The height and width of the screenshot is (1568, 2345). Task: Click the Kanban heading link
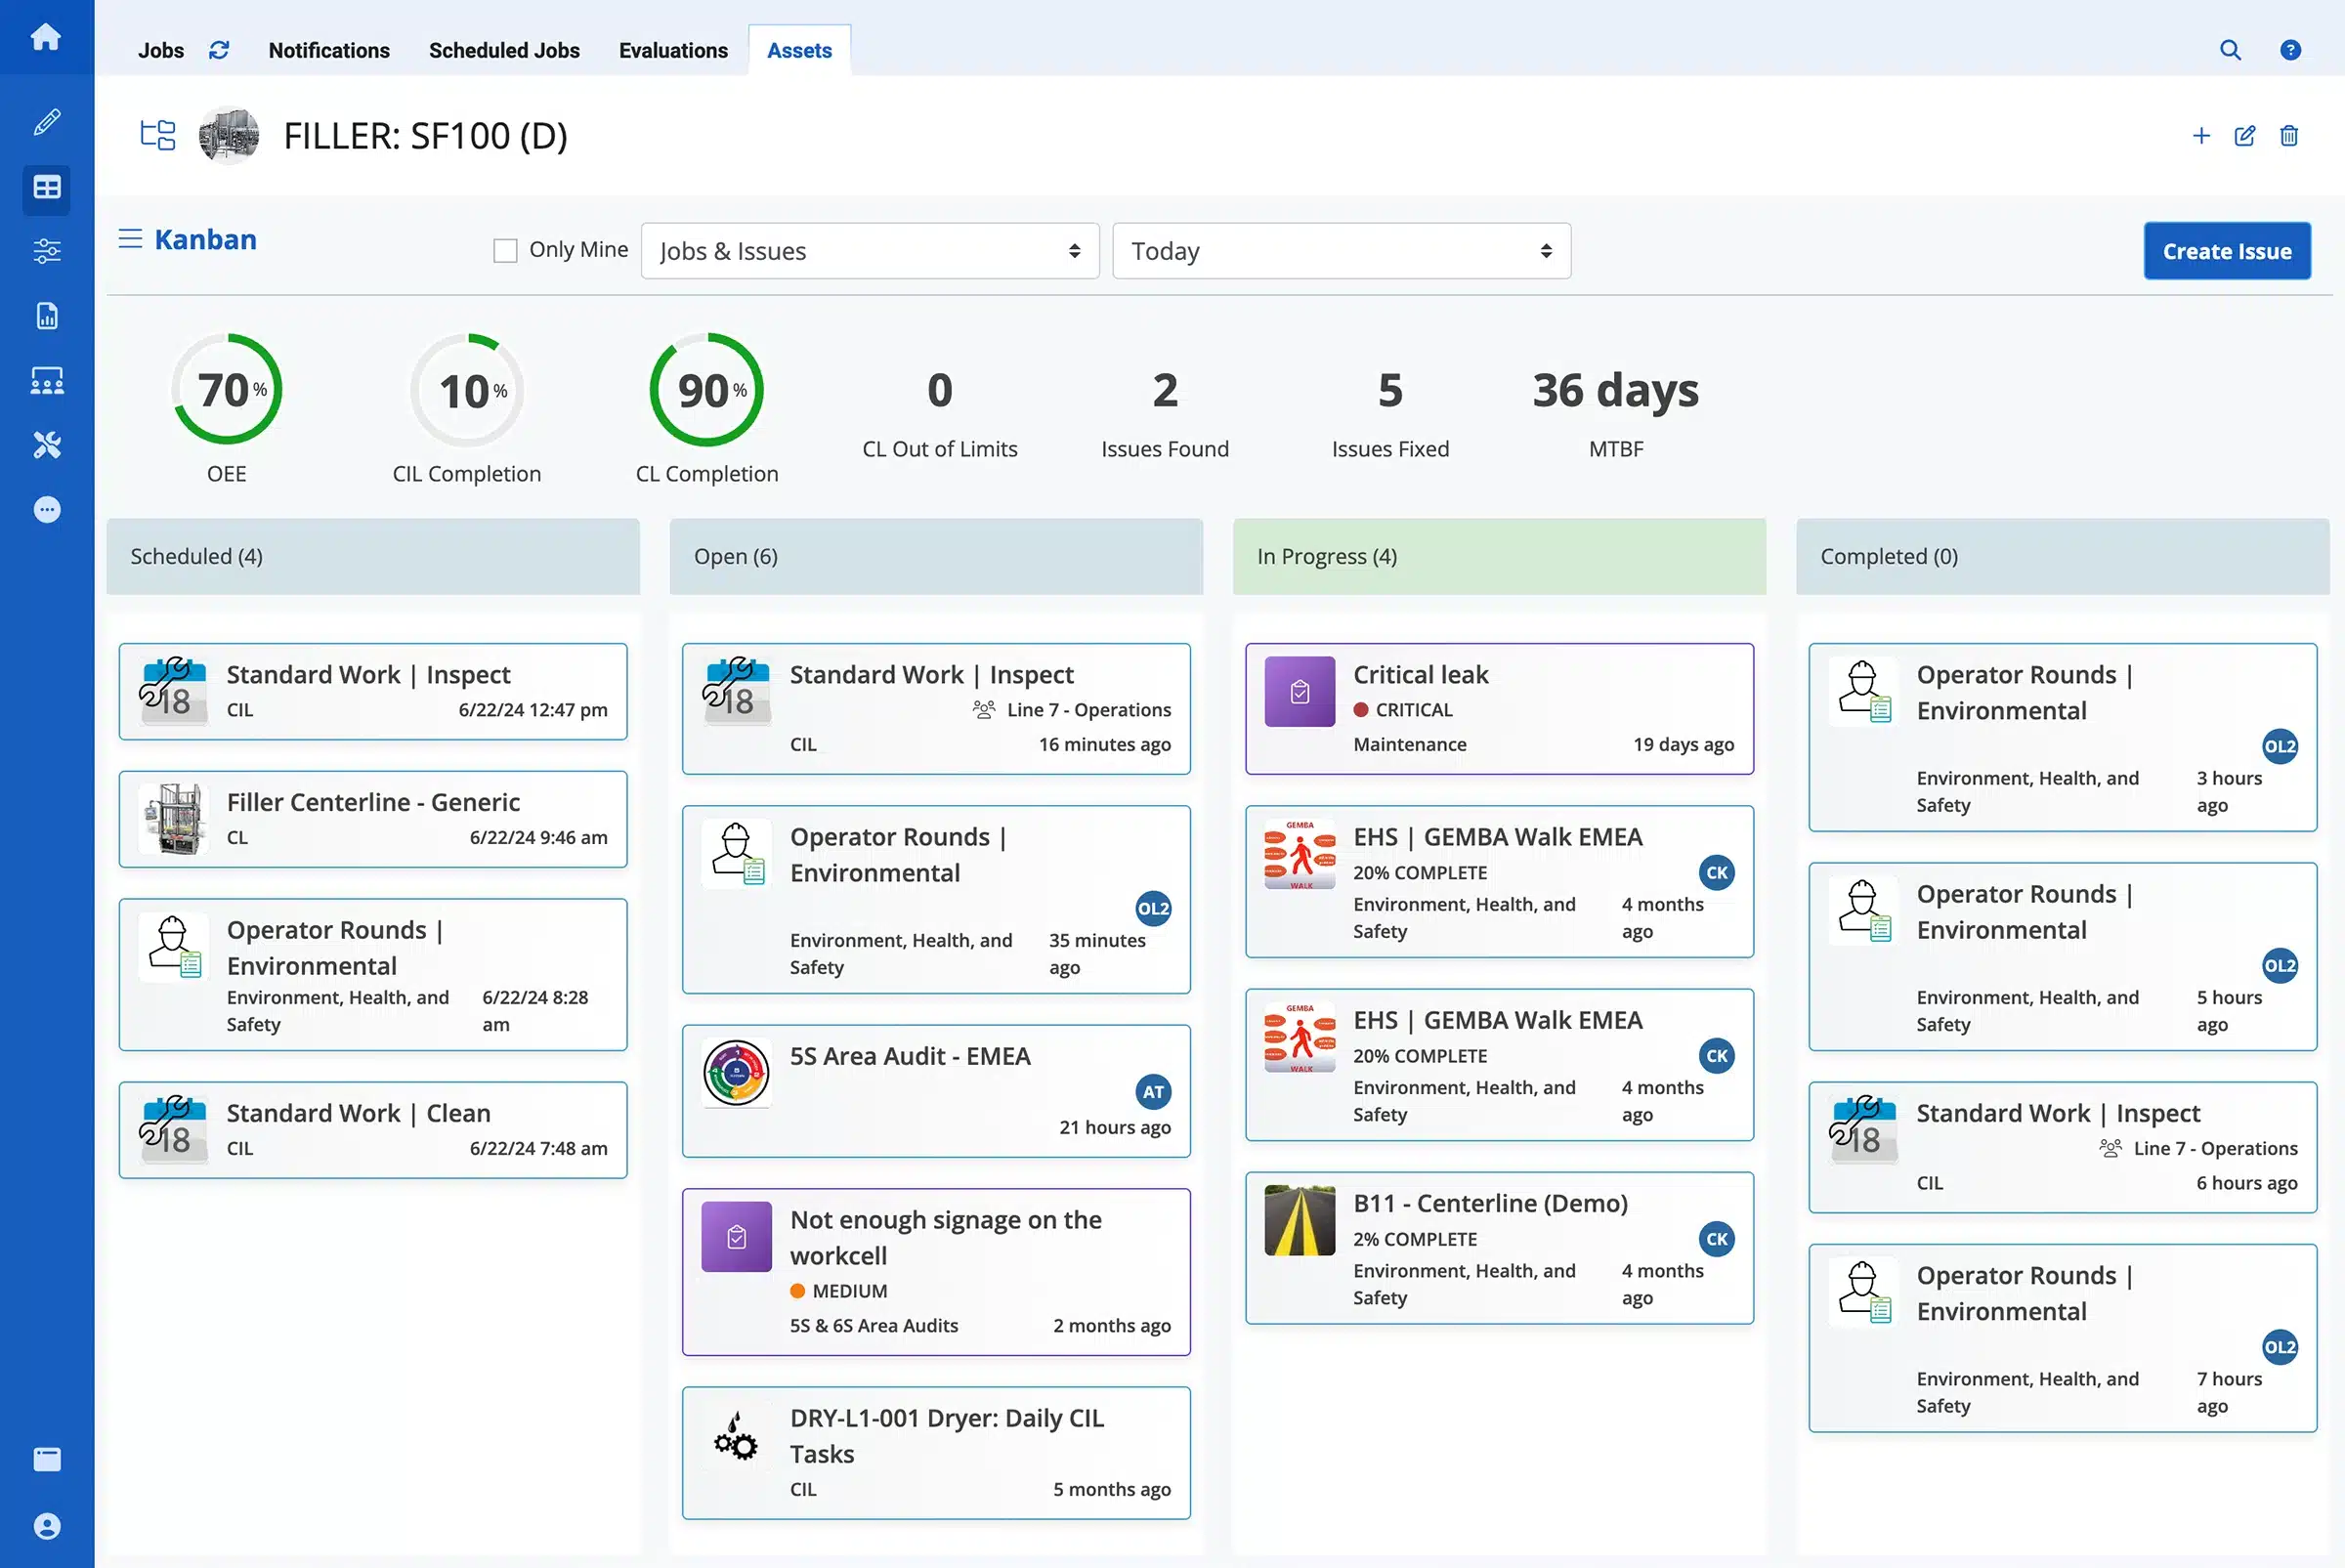205,240
